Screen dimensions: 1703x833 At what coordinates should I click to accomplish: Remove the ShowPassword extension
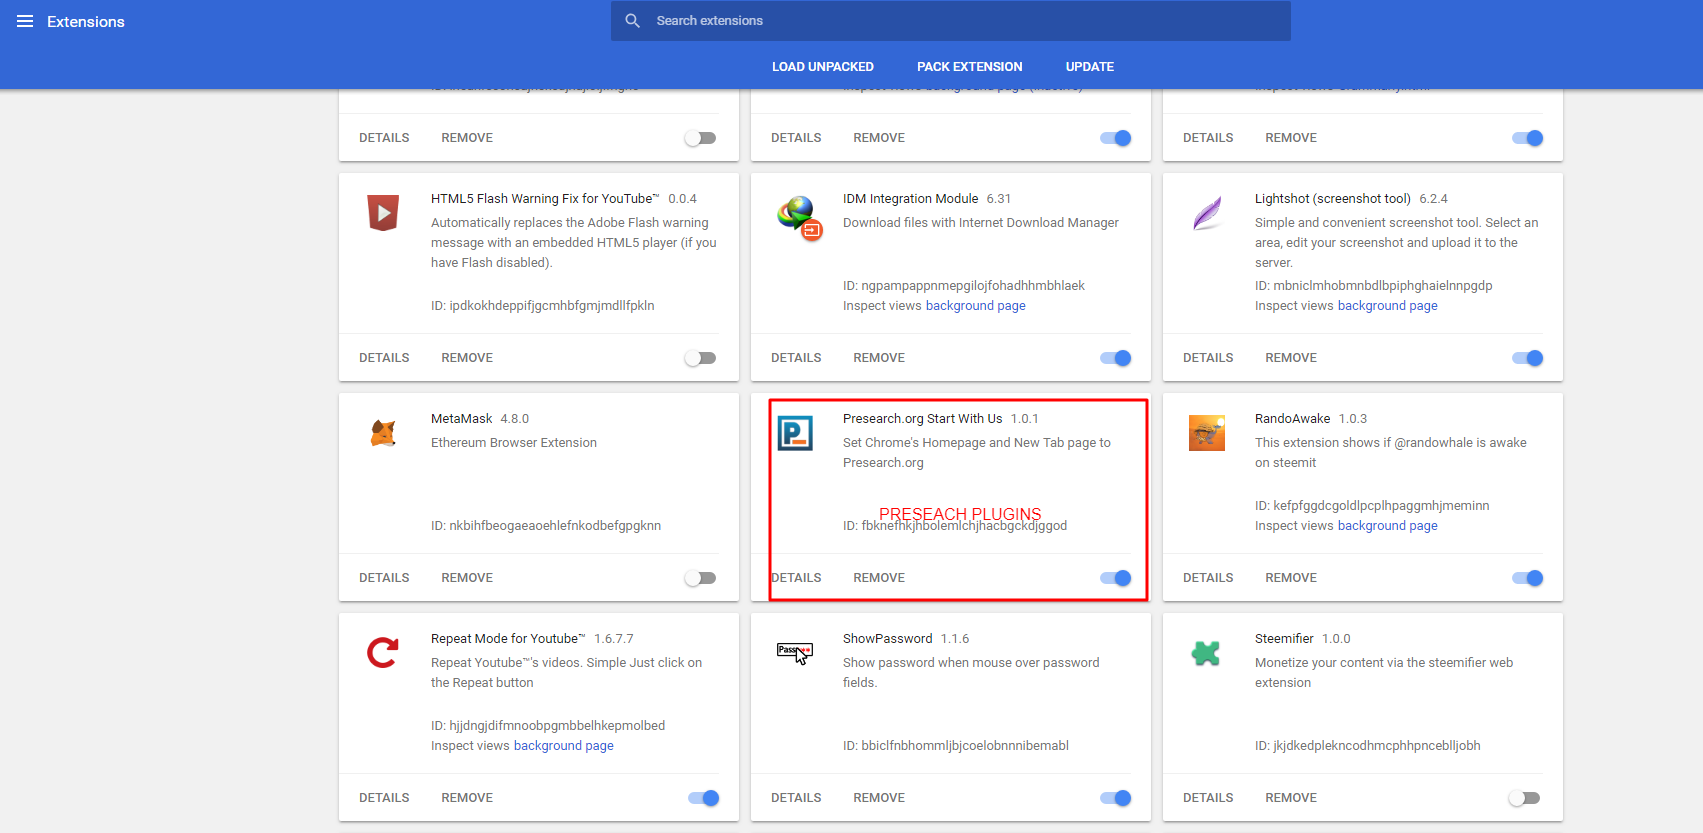pos(879,798)
